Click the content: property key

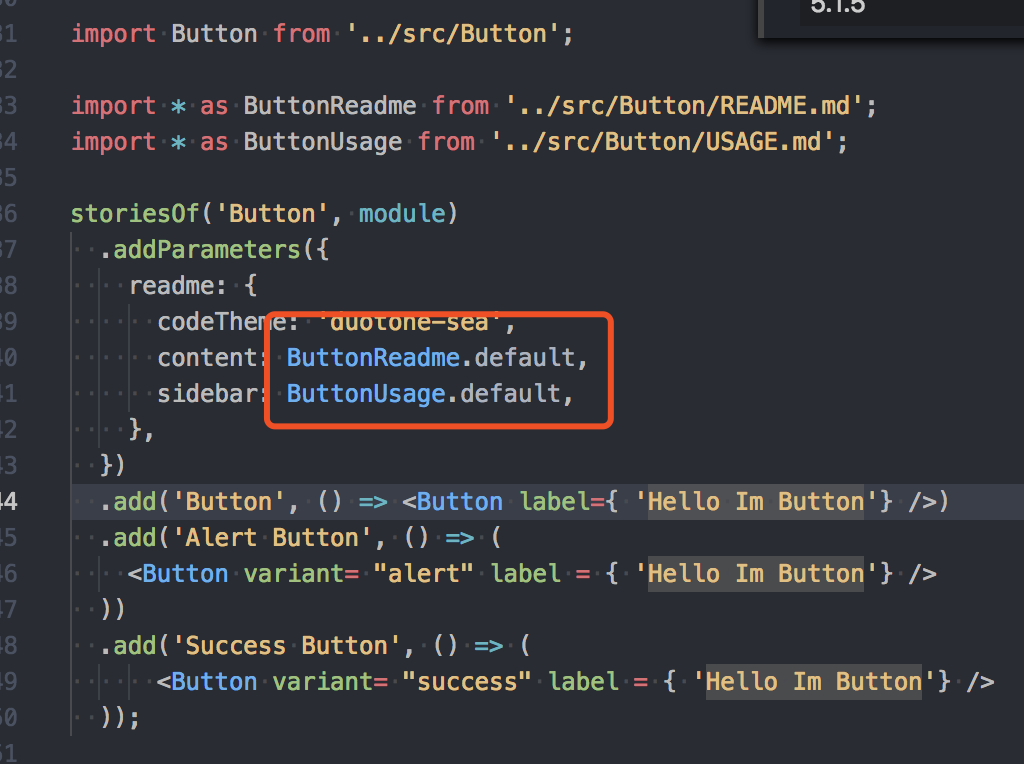point(212,358)
